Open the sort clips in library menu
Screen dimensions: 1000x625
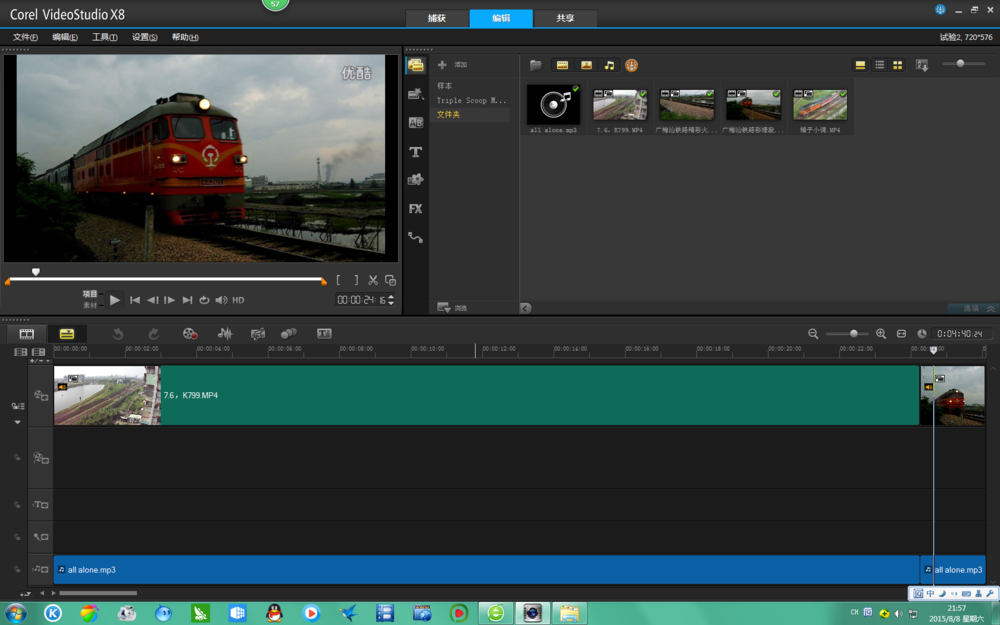click(922, 65)
